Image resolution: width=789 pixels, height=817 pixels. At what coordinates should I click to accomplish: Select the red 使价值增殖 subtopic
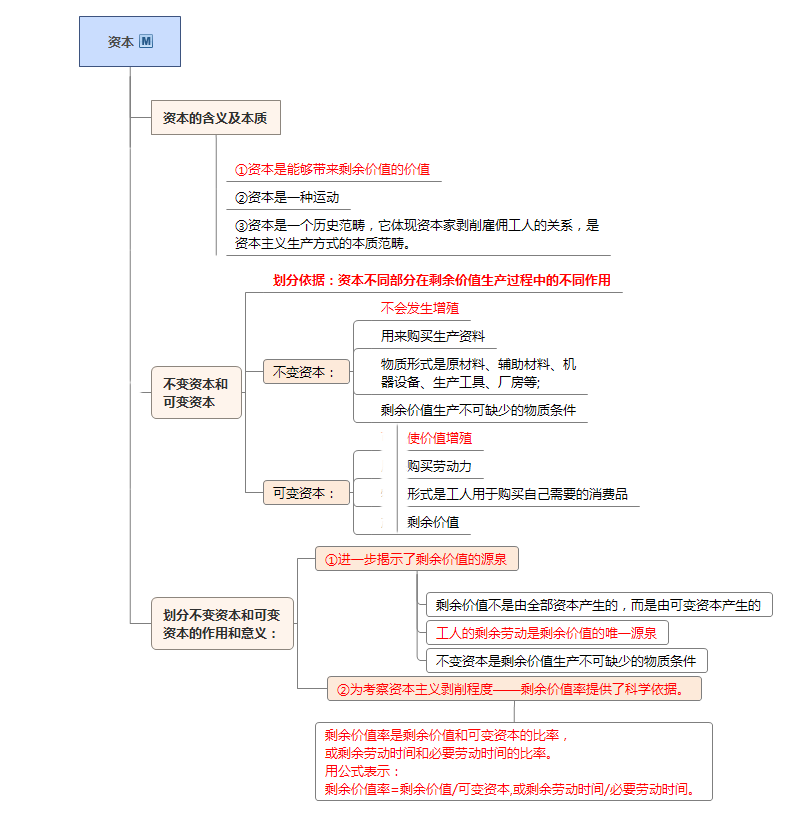[x=439, y=438]
